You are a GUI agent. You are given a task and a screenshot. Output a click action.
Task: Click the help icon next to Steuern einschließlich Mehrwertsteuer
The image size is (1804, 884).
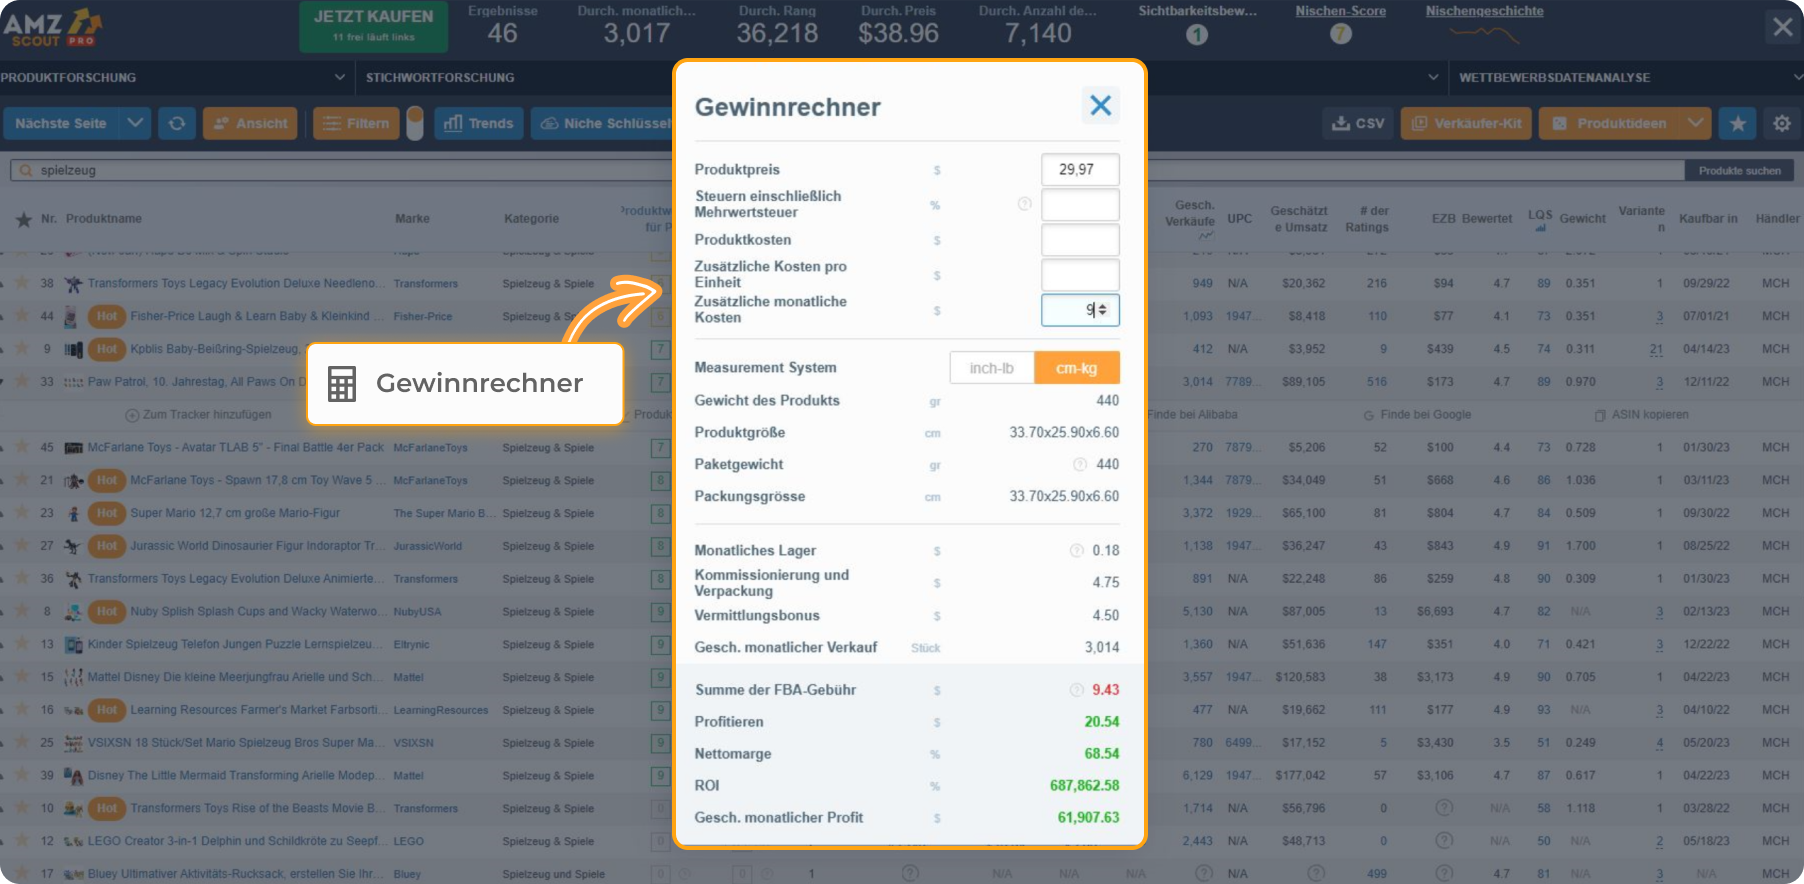(1024, 204)
